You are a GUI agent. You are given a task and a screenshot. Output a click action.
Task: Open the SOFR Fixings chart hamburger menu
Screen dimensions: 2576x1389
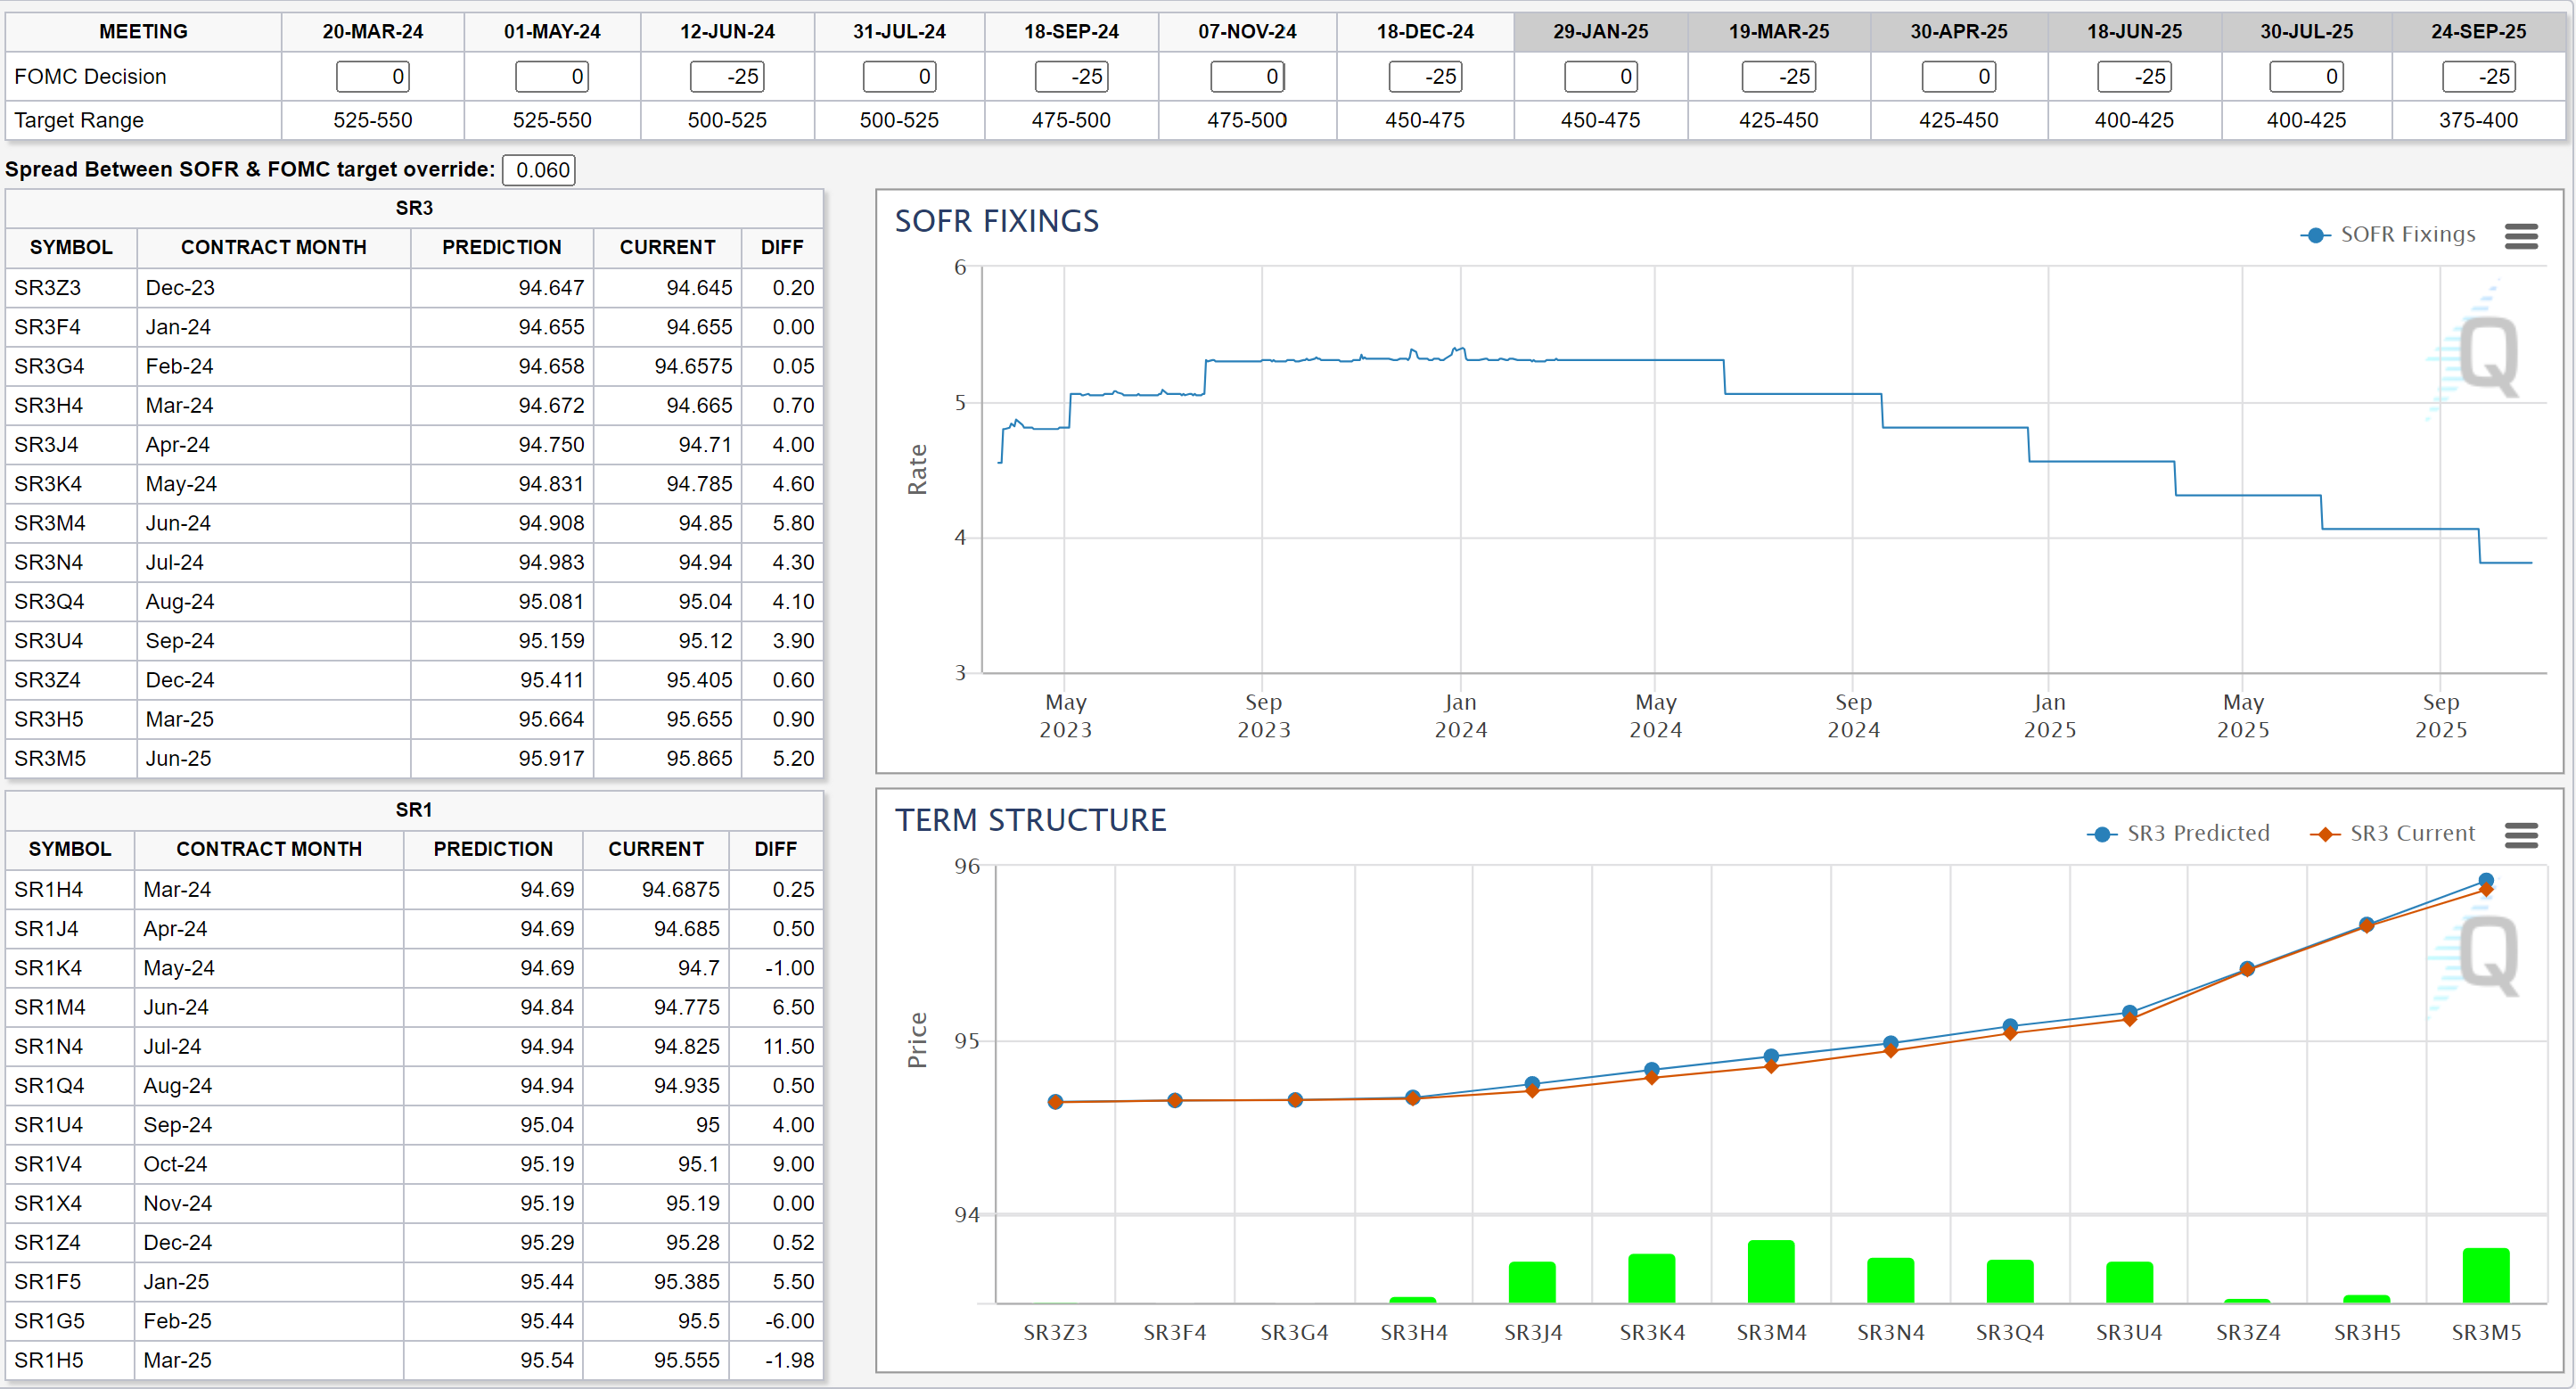[x=2520, y=236]
